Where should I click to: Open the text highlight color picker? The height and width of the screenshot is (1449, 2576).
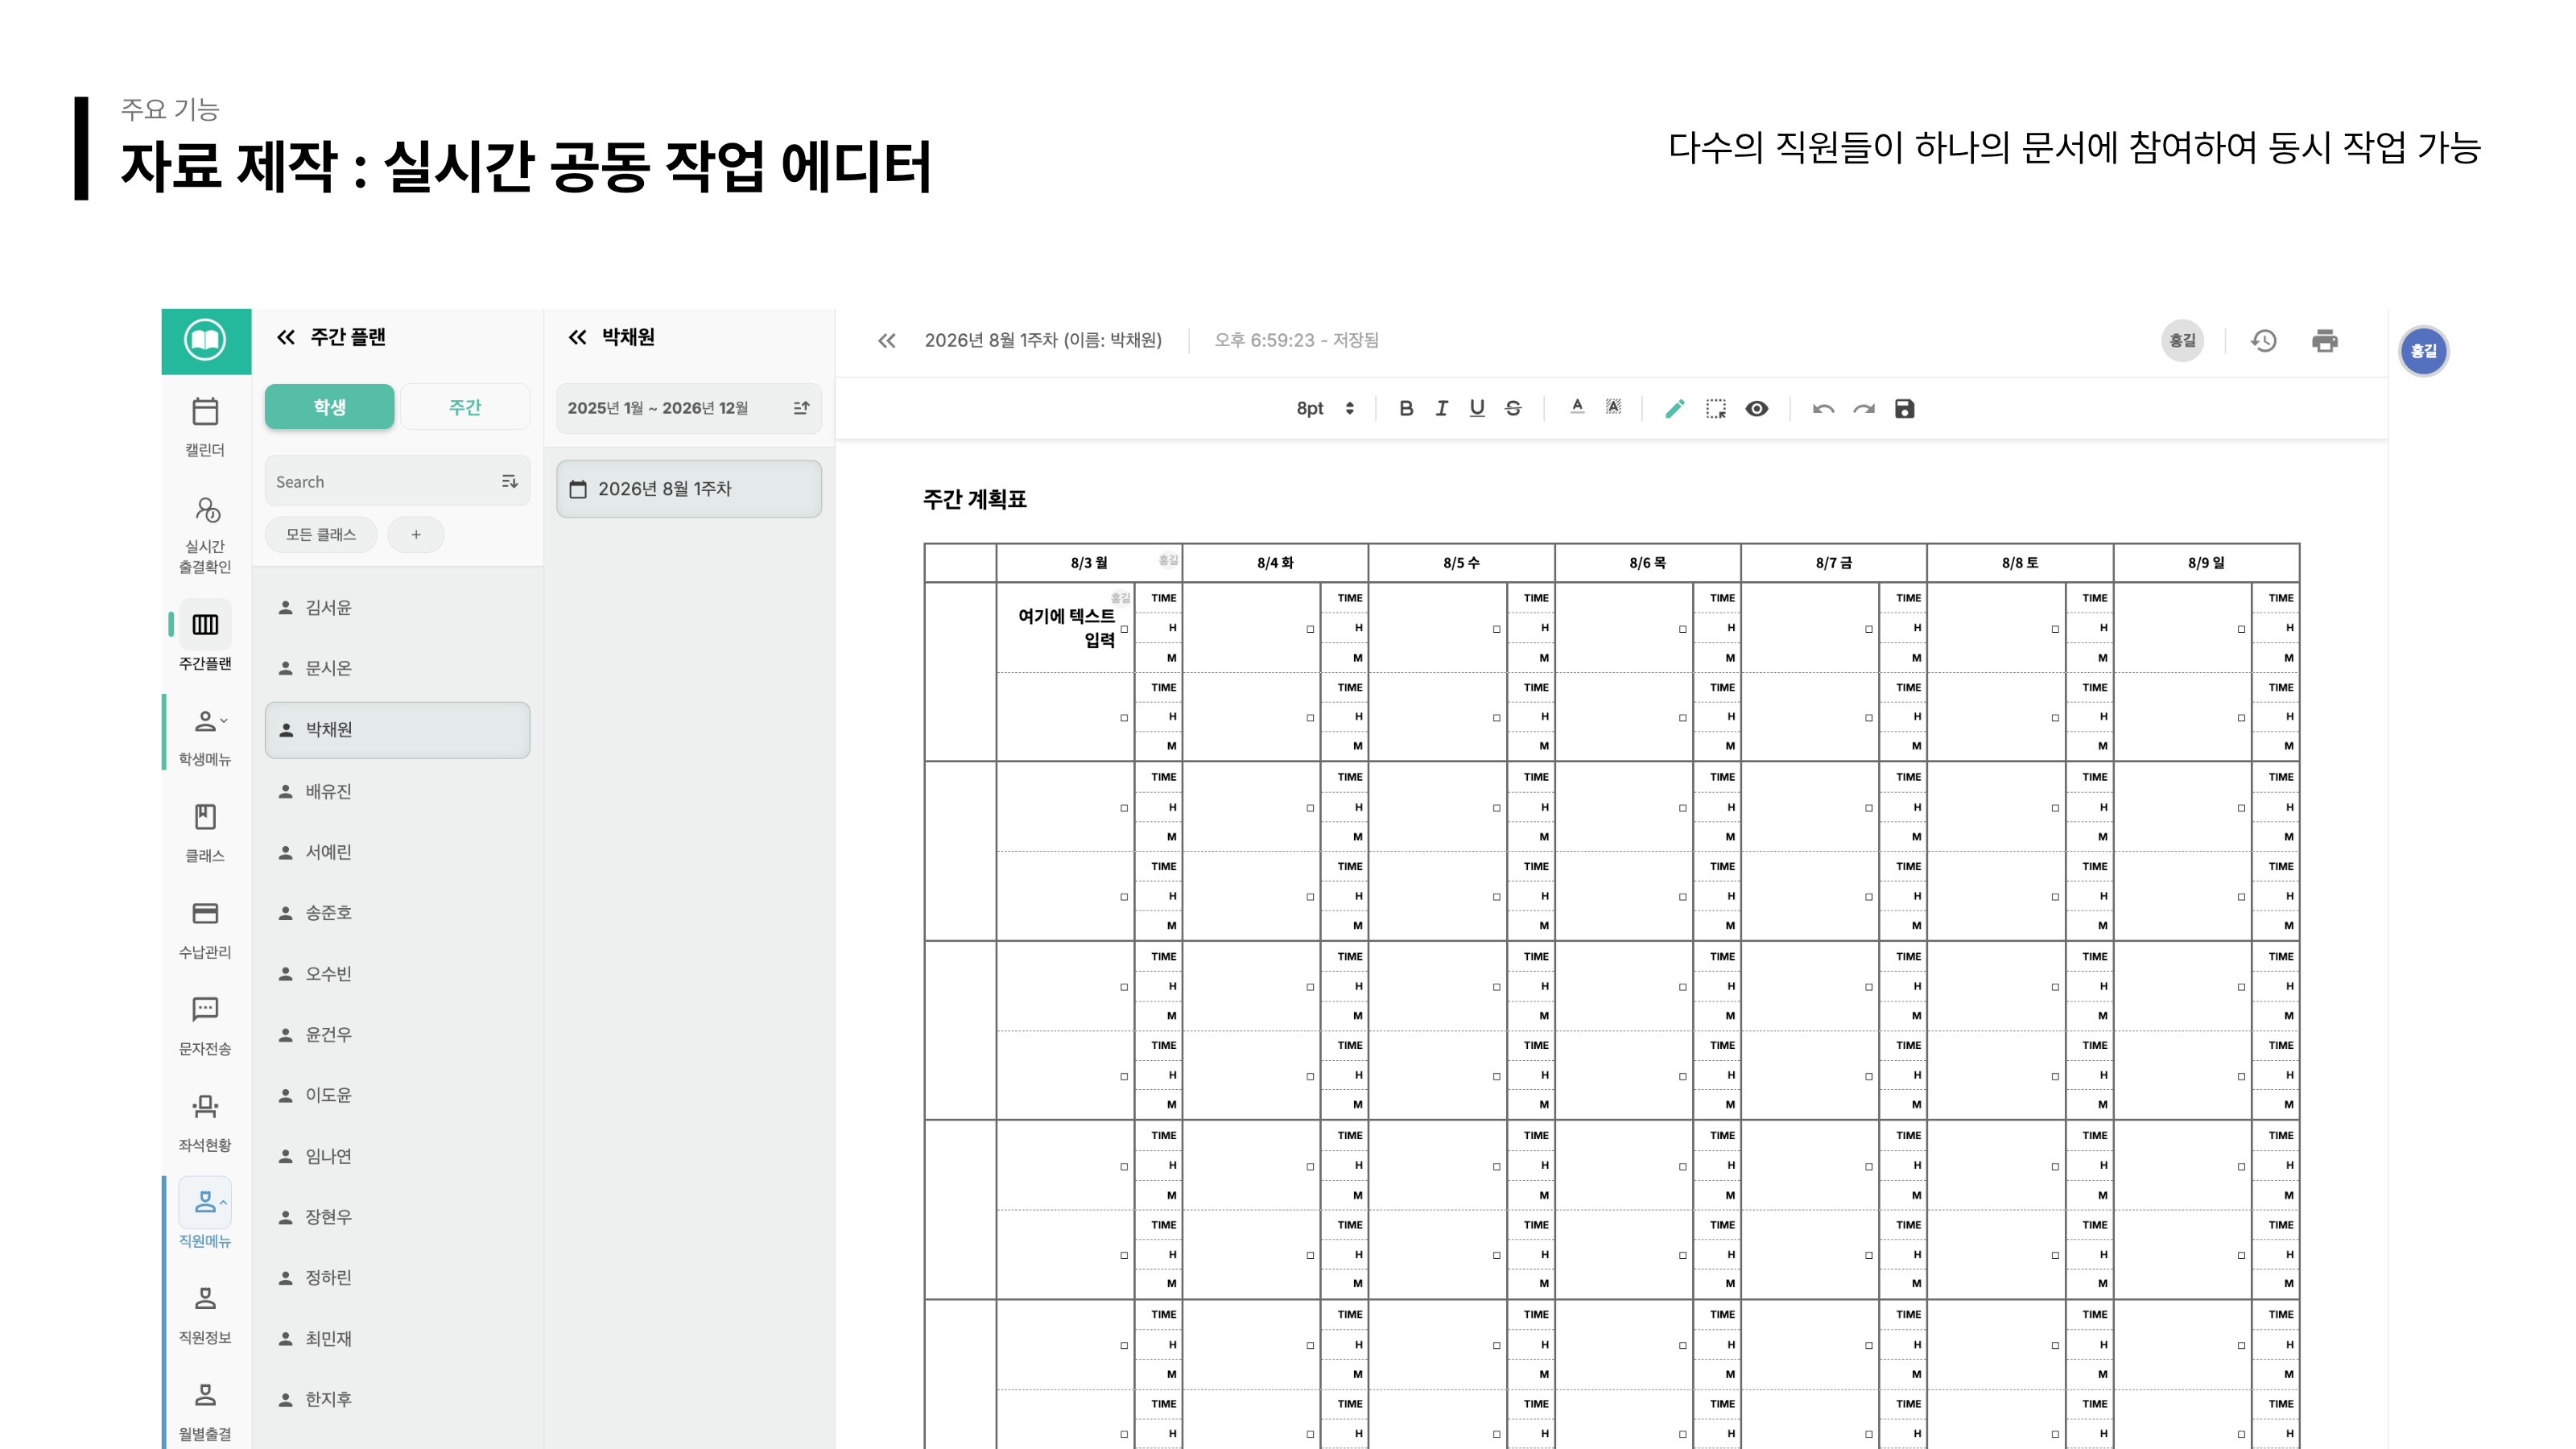[x=1613, y=407]
